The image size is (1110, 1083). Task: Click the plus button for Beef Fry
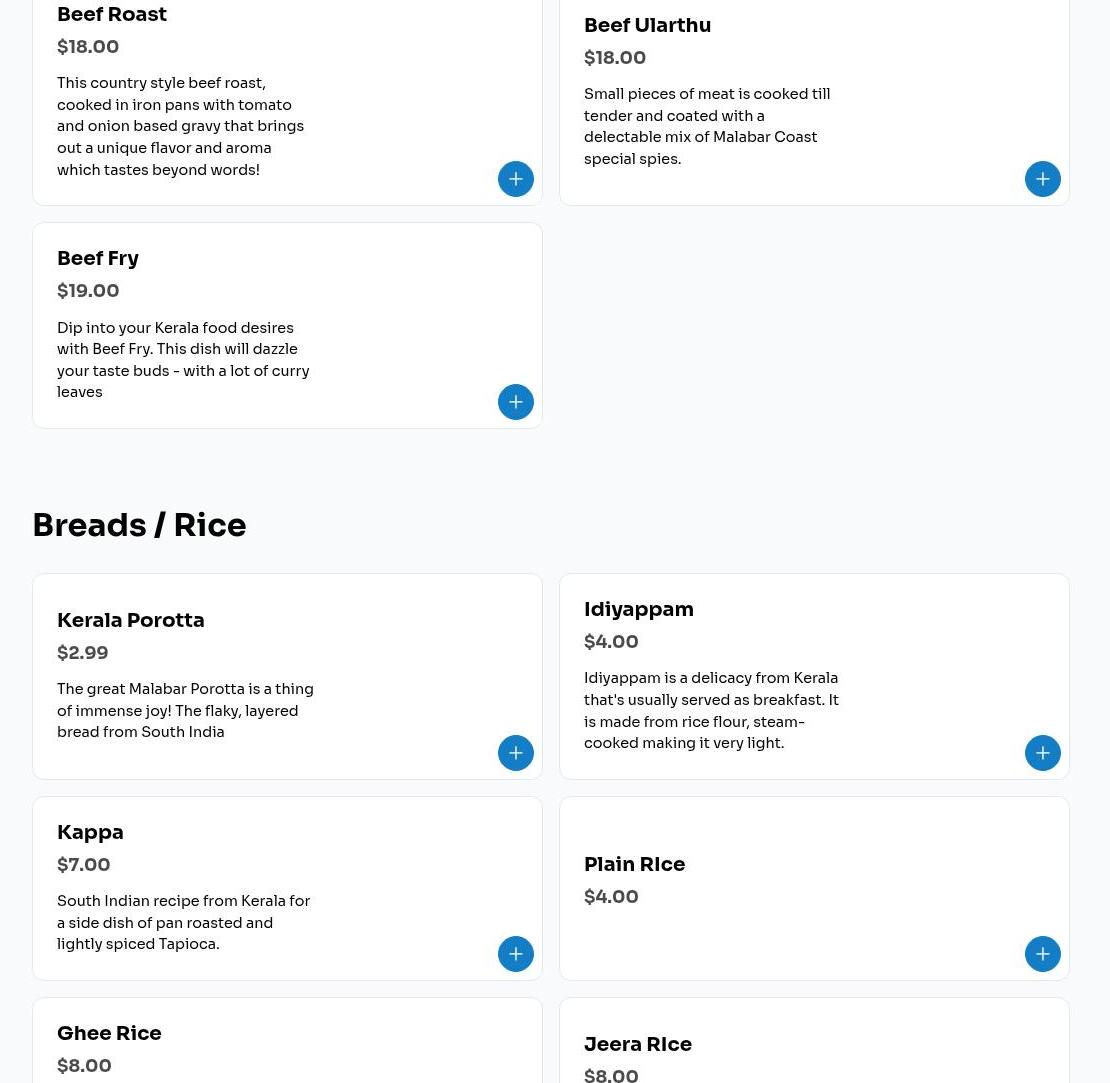coord(516,402)
